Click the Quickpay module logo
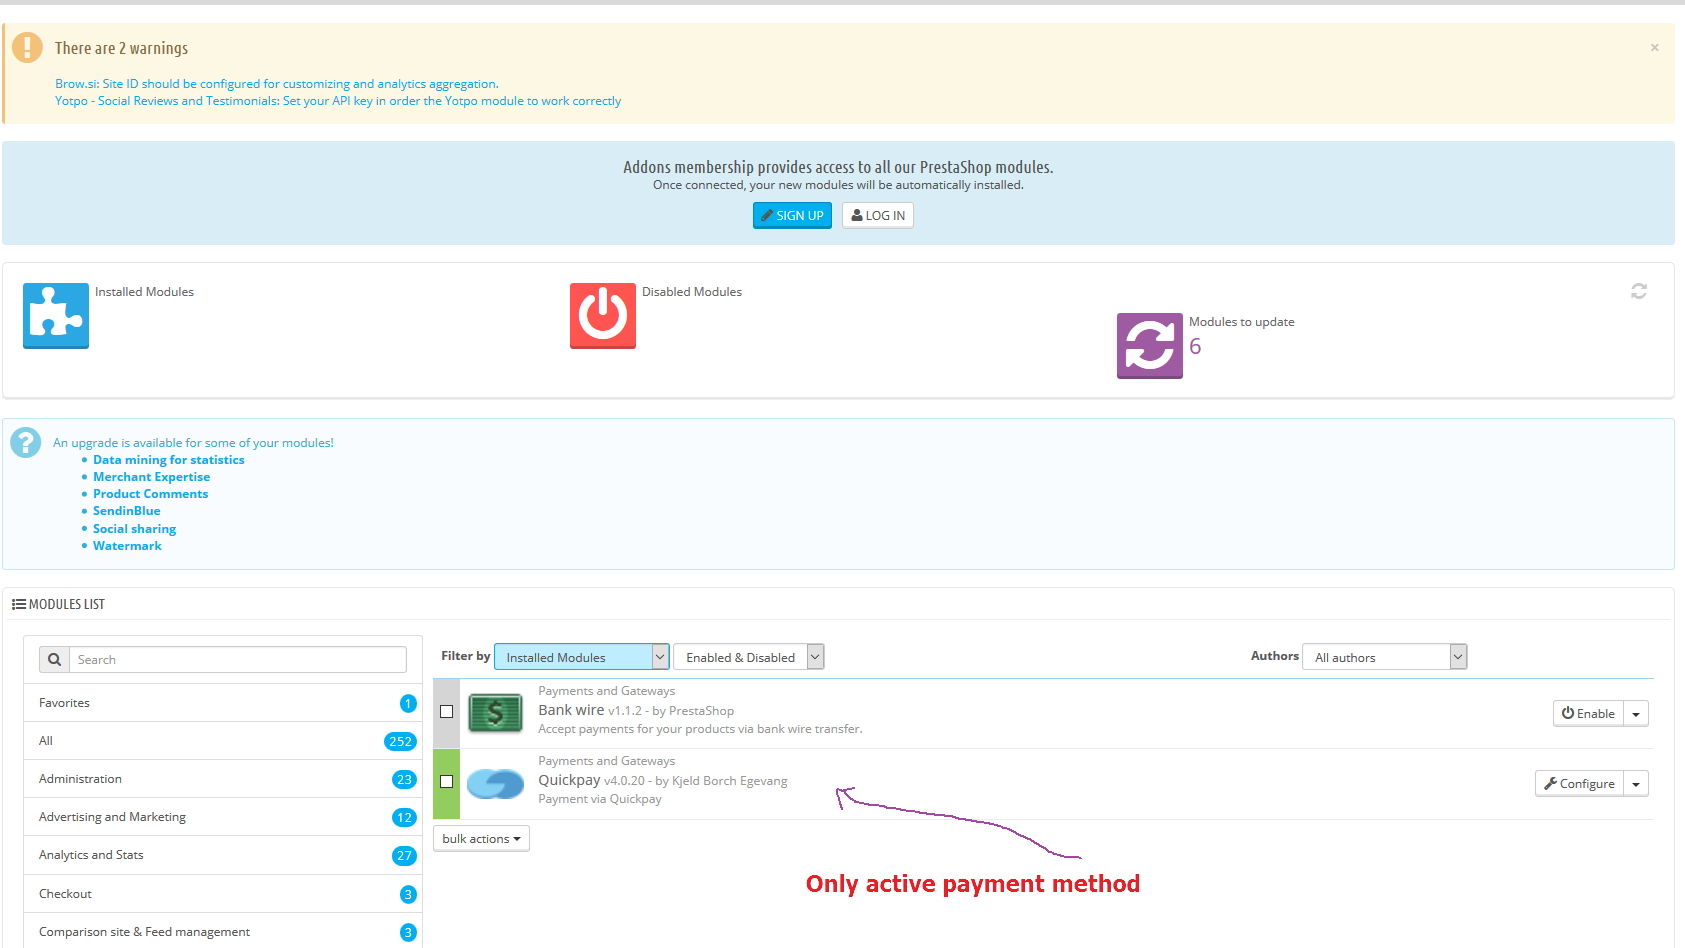The width and height of the screenshot is (1685, 948). click(x=495, y=783)
